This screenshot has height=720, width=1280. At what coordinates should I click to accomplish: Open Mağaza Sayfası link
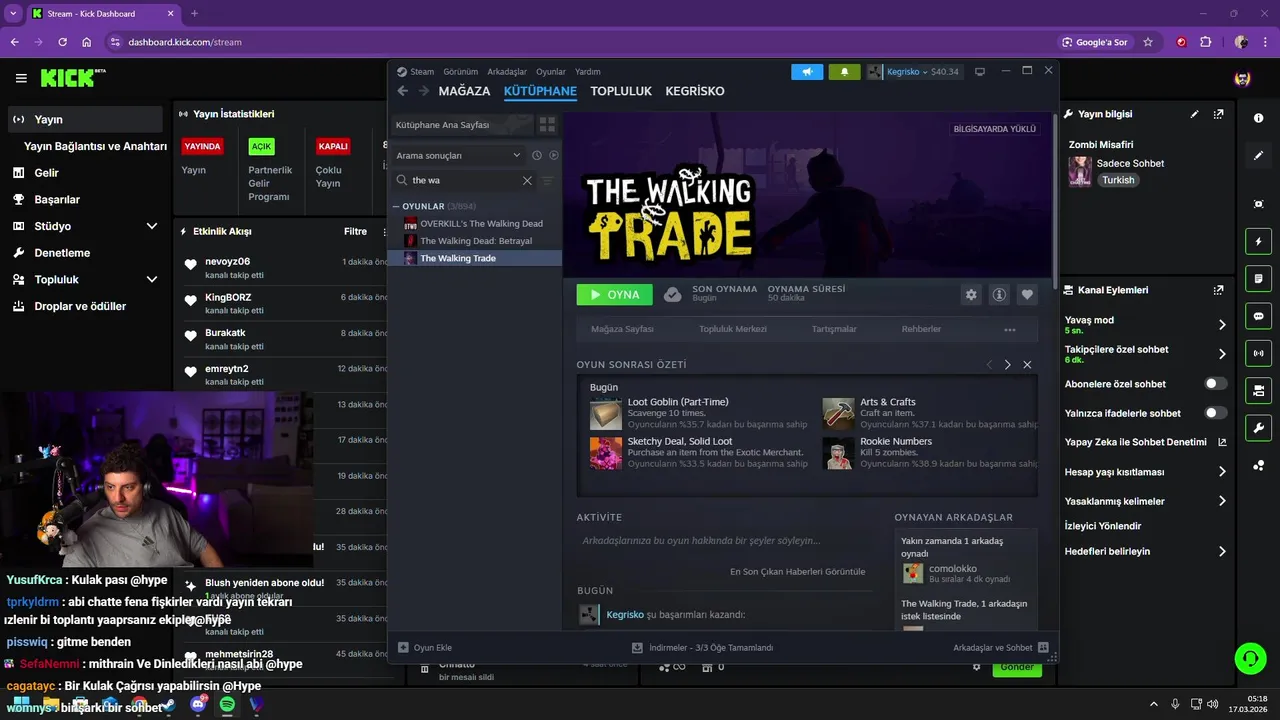(622, 329)
